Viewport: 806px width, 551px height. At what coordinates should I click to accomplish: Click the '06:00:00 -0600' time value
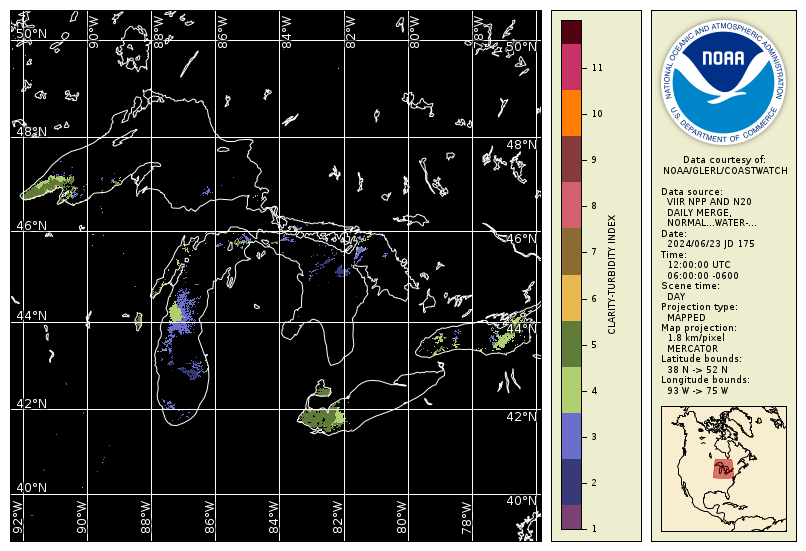(x=703, y=276)
